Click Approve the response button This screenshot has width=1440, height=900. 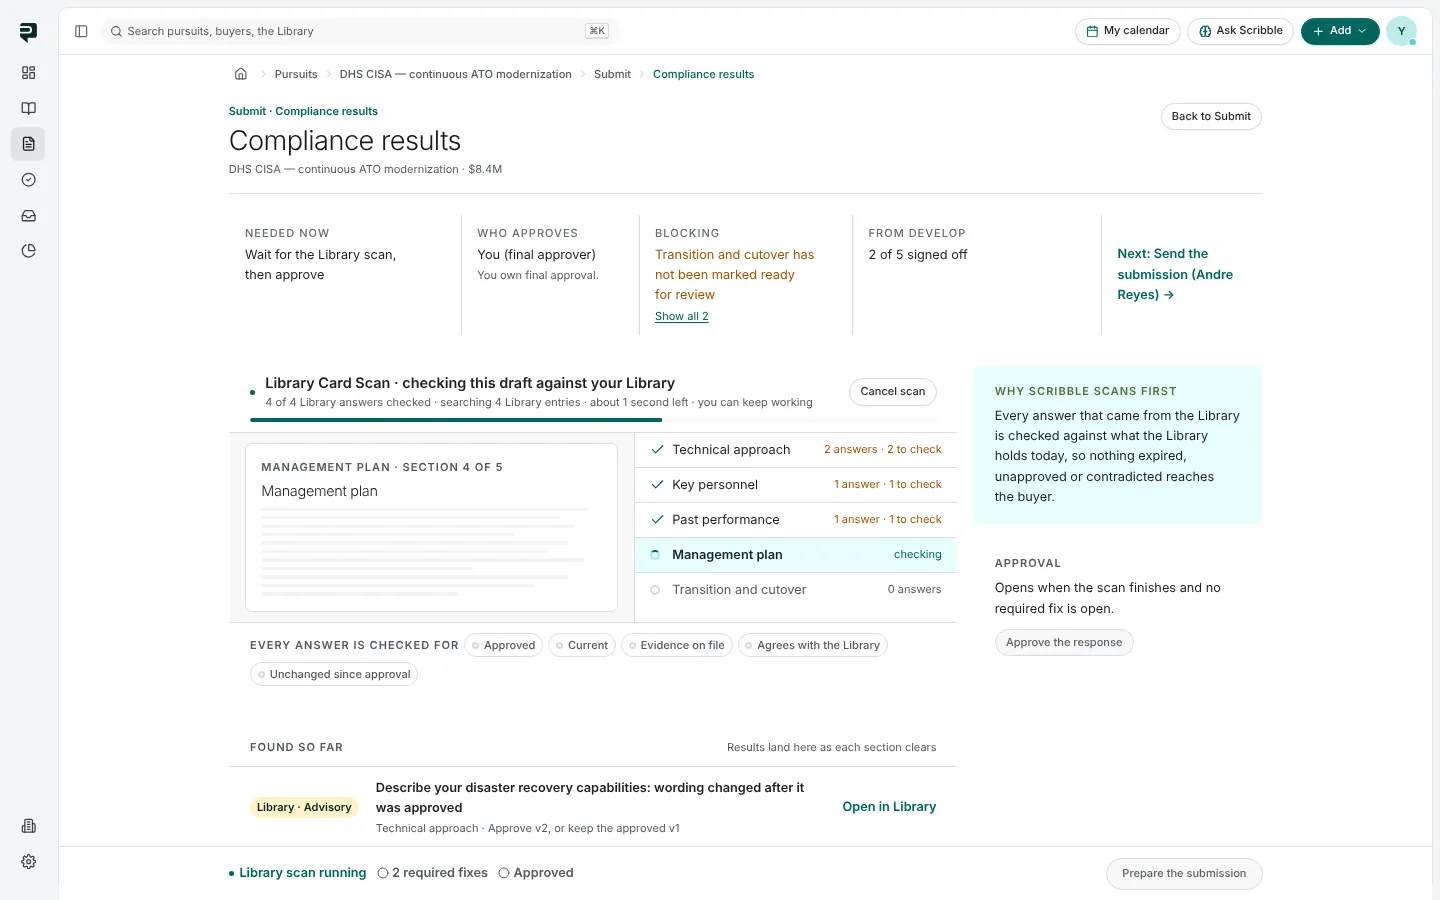(1064, 642)
